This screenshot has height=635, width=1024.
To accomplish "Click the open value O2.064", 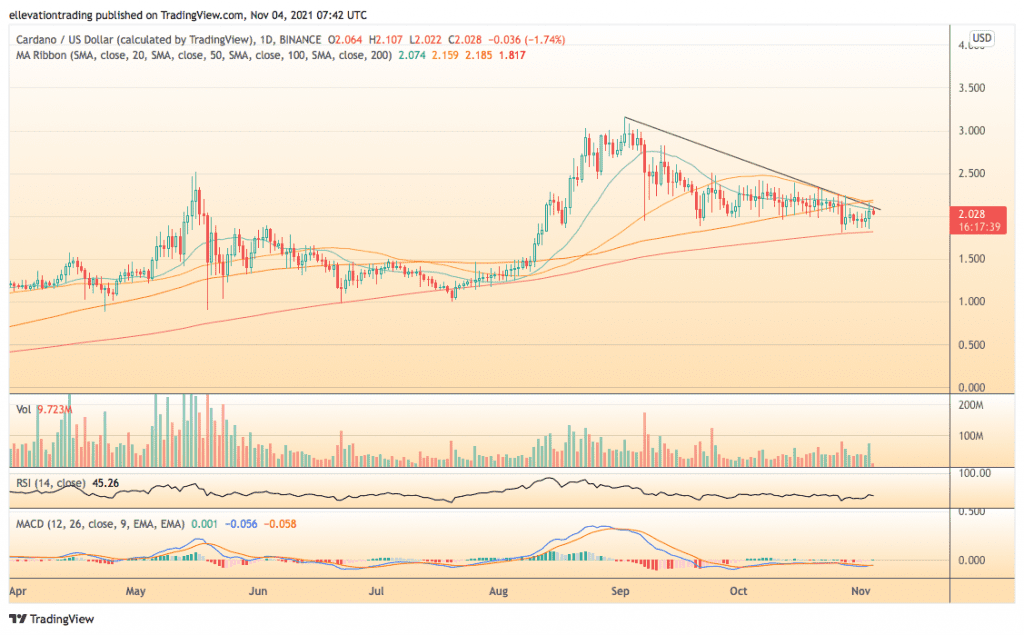I will (345, 40).
